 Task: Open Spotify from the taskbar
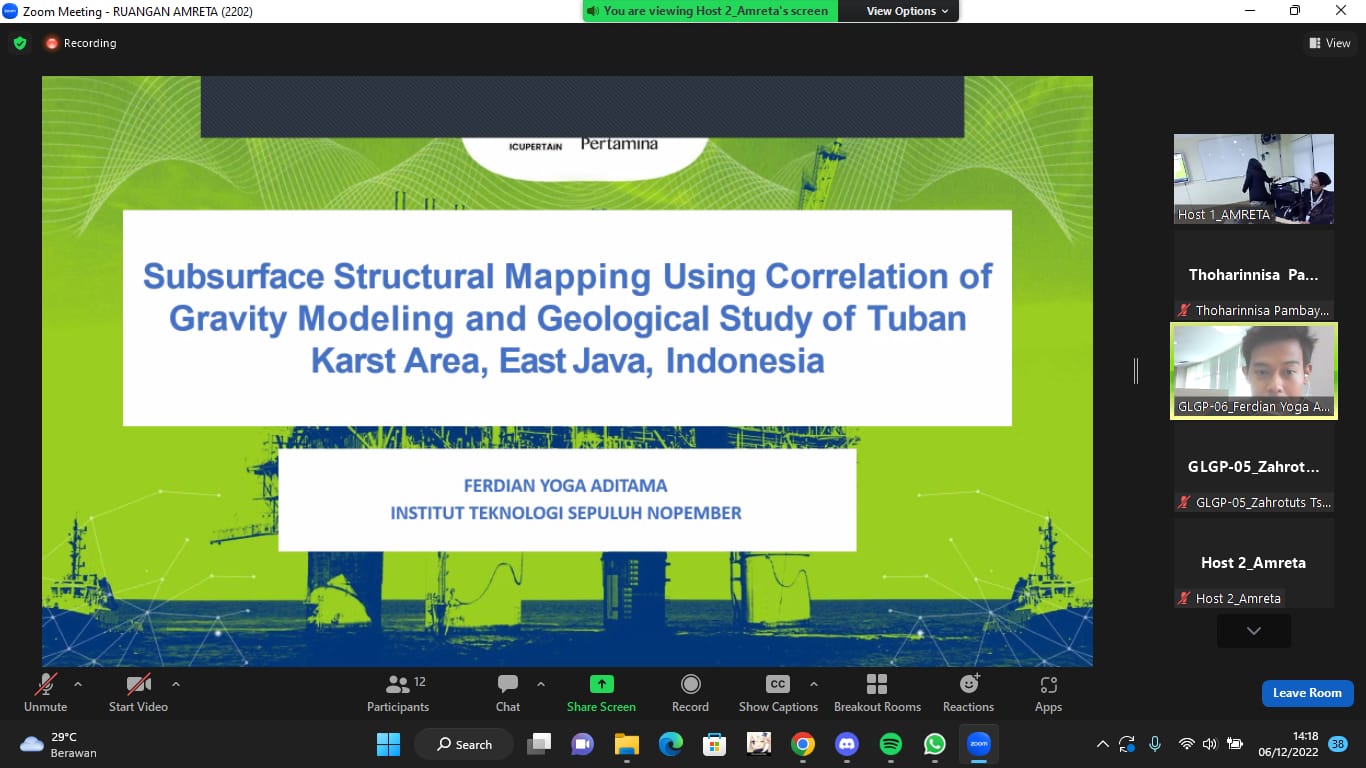coord(890,744)
